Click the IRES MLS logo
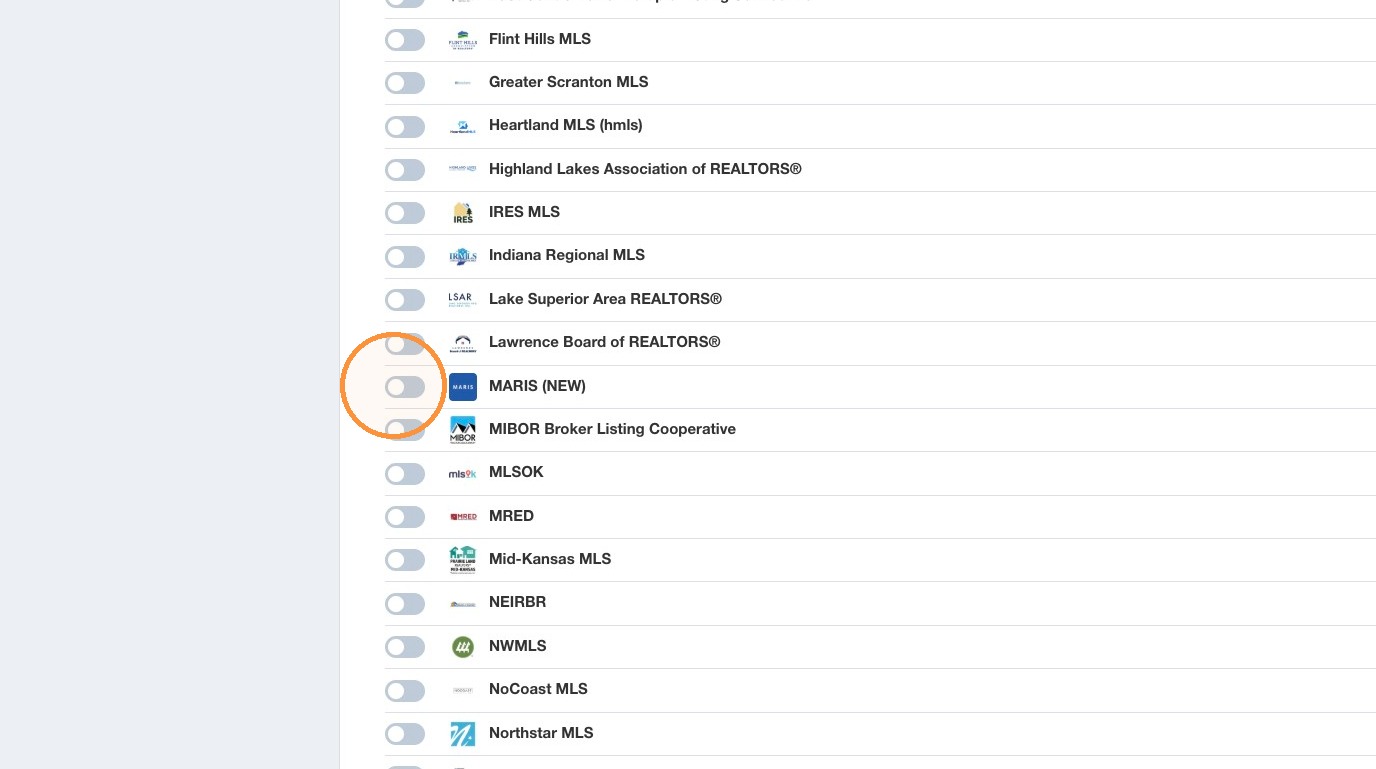1376x769 pixels. coord(463,213)
